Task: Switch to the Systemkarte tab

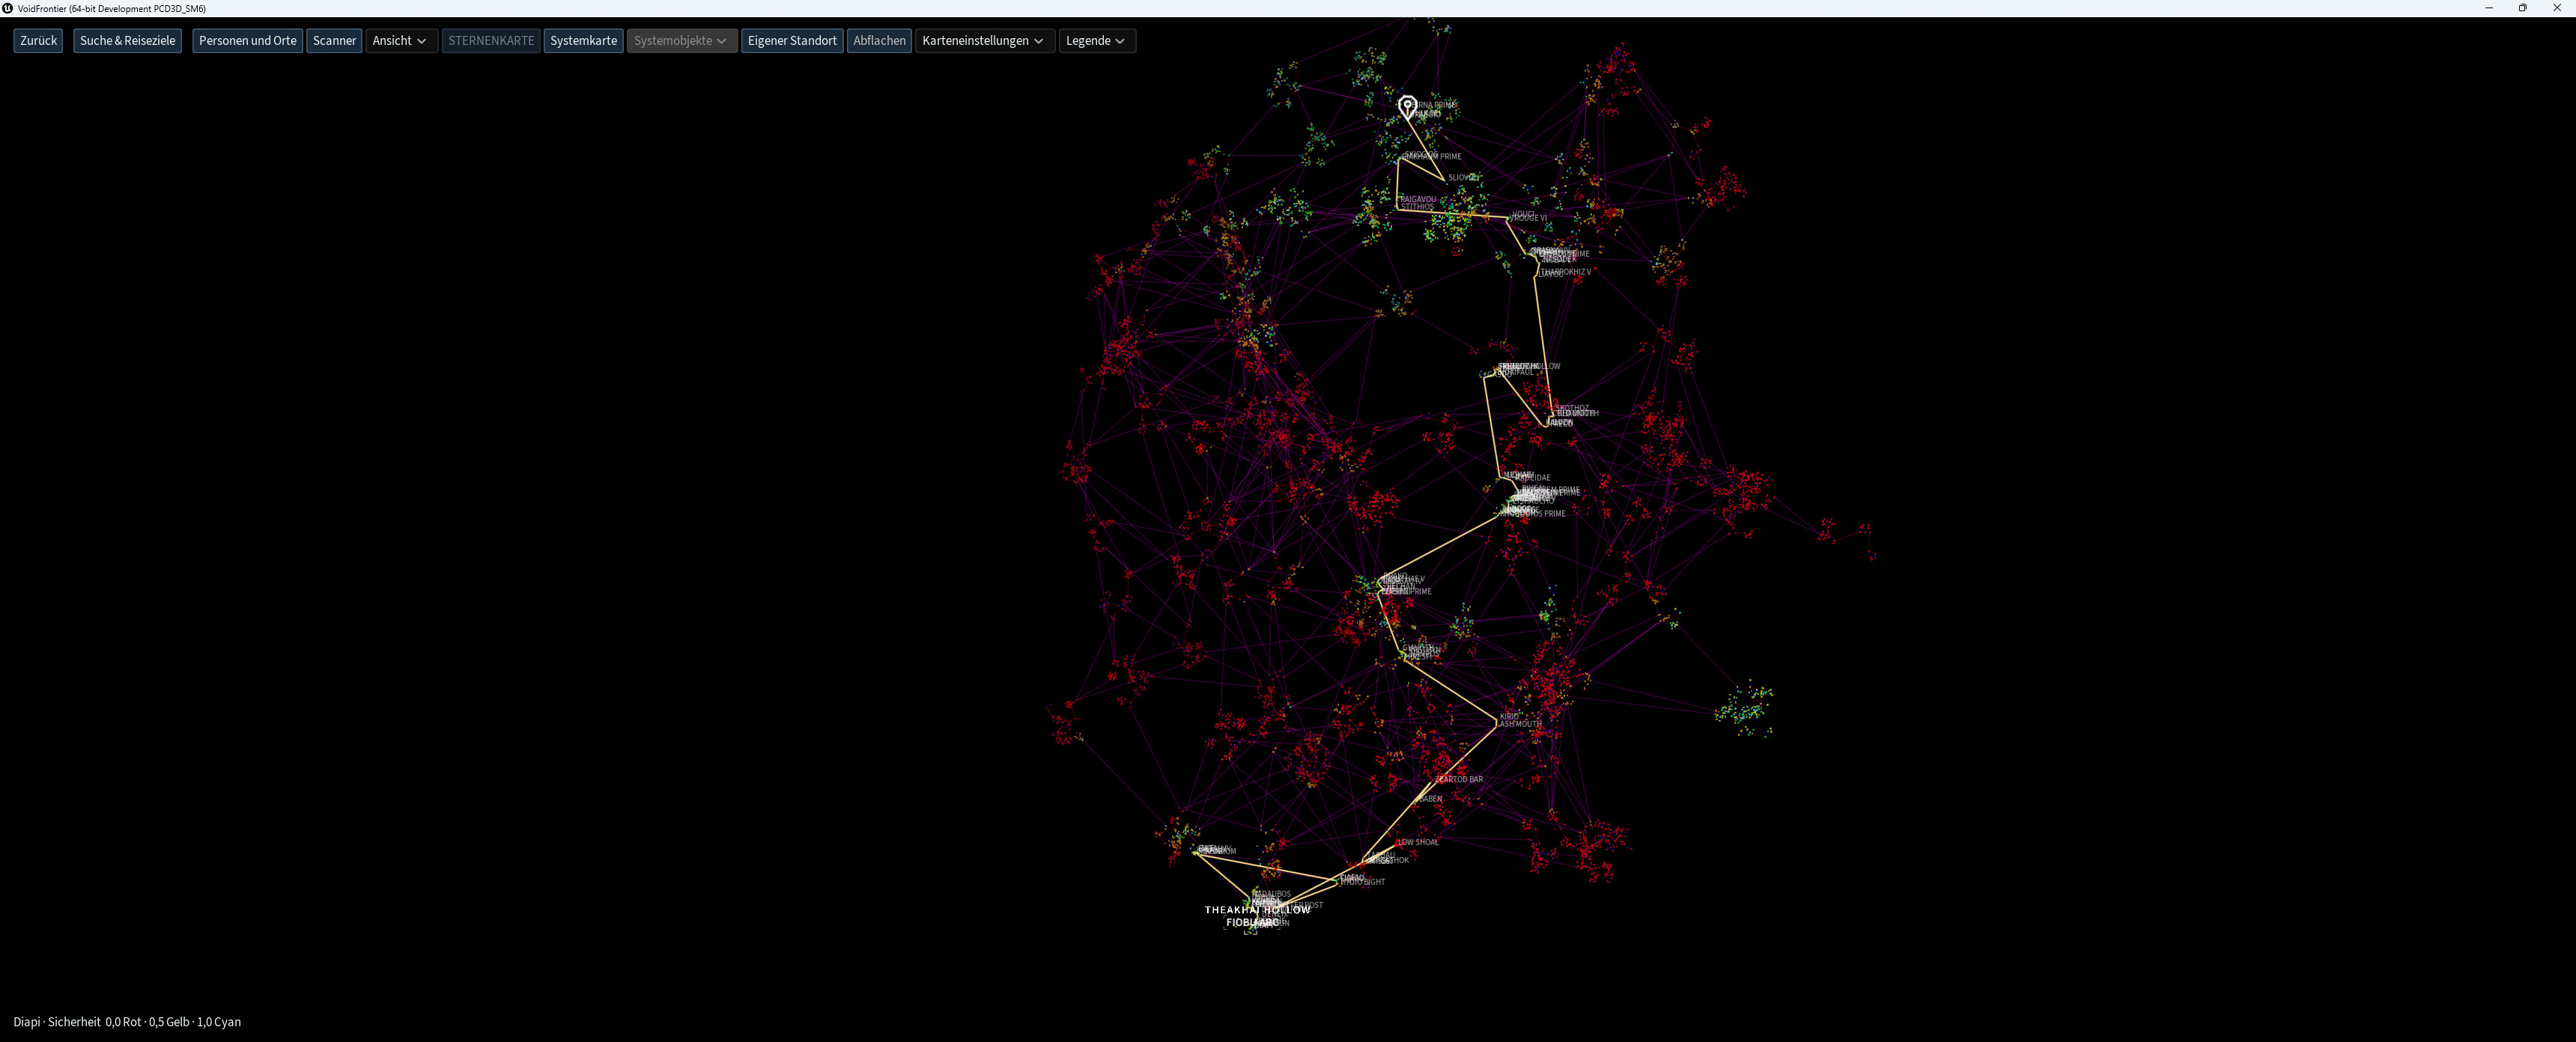Action: [x=583, y=41]
